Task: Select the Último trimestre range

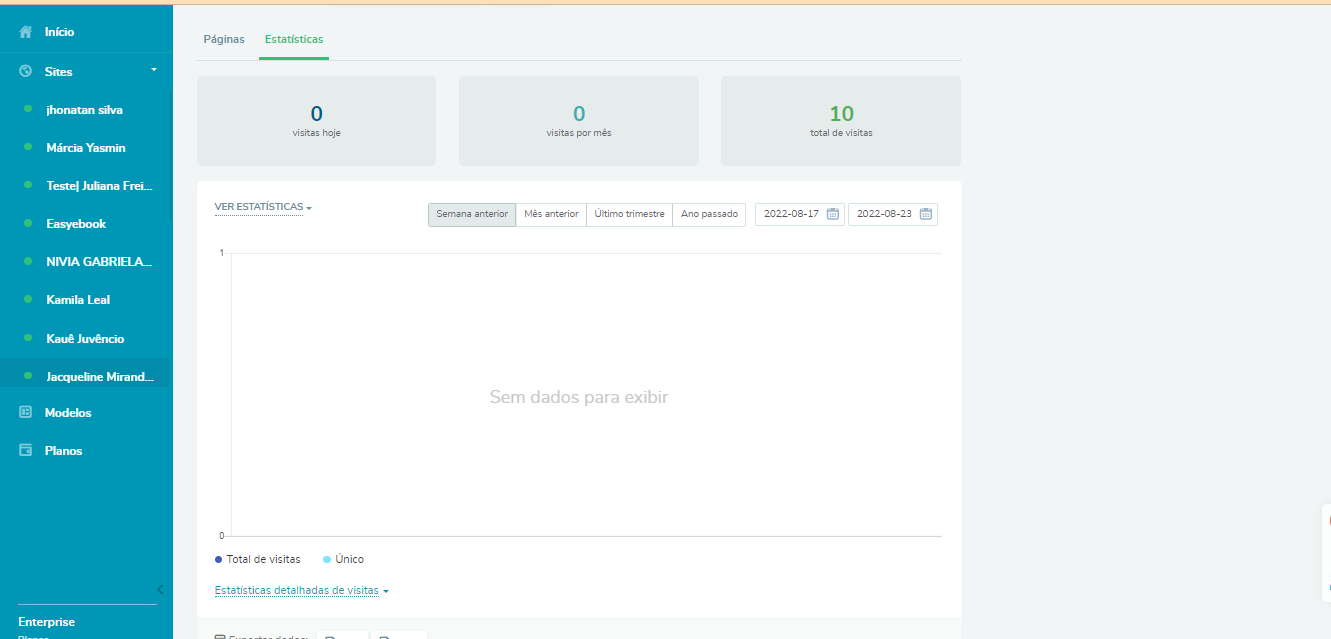Action: (629, 214)
